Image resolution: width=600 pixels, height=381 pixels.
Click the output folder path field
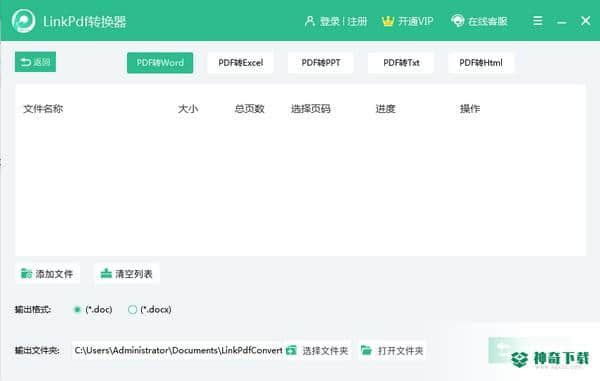point(178,350)
